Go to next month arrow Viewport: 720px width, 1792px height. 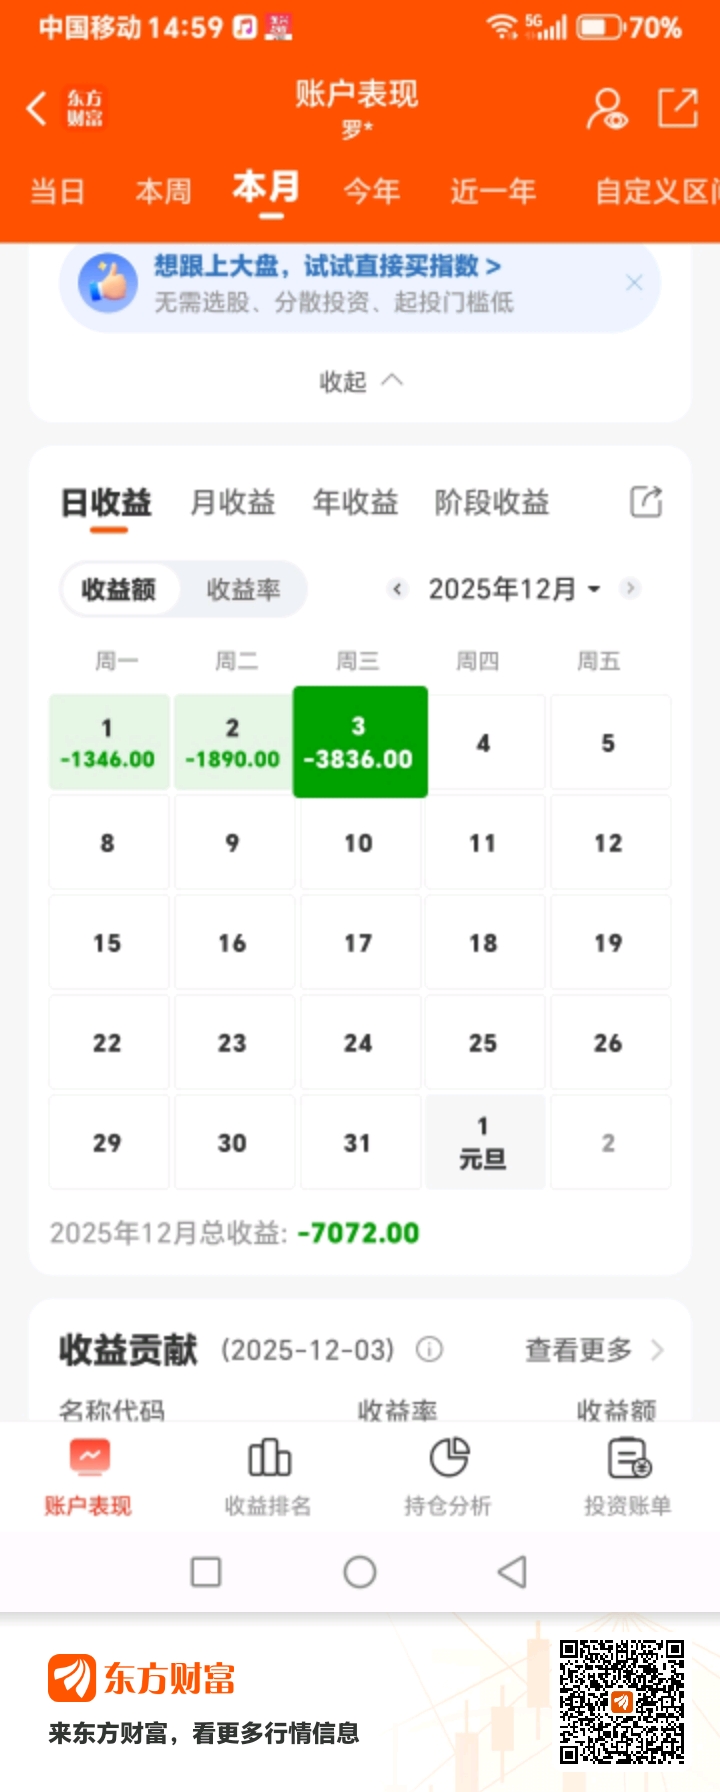630,588
